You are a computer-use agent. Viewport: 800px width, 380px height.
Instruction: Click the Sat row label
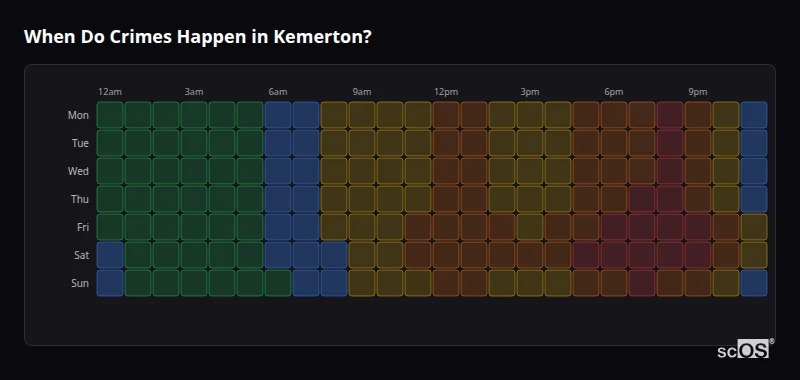(81, 255)
